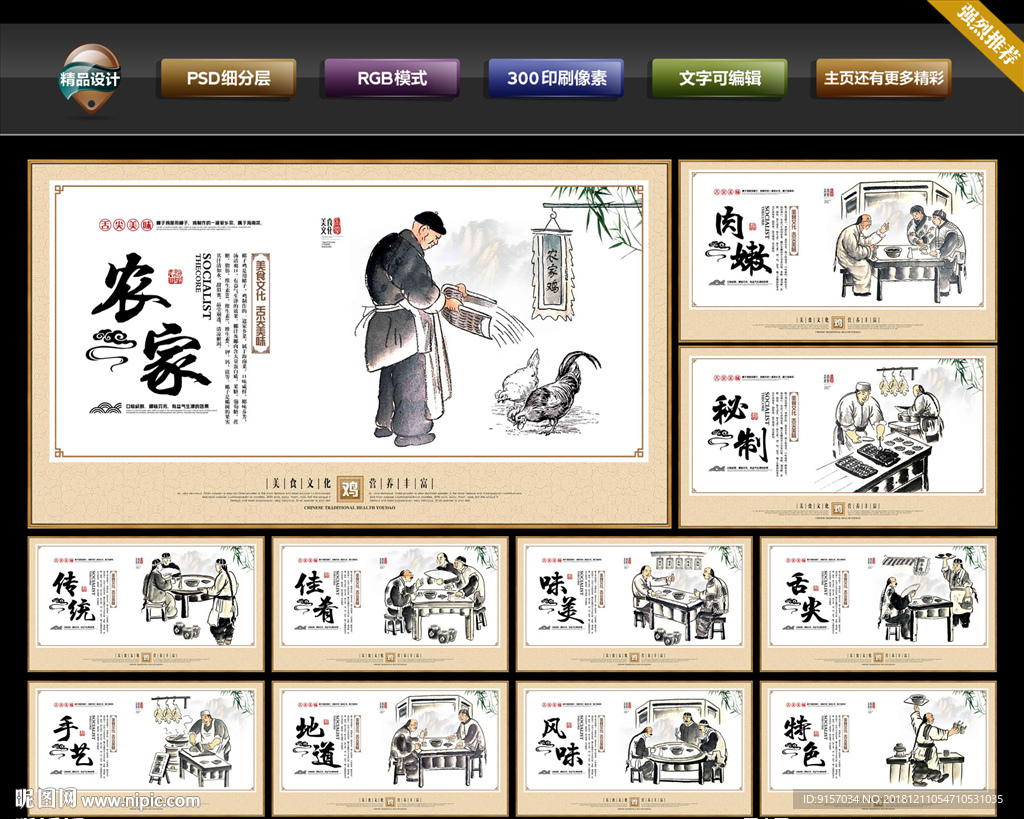
Task: Click the 美食文化 舌尖美味 vertical label
Action: (x=261, y=303)
